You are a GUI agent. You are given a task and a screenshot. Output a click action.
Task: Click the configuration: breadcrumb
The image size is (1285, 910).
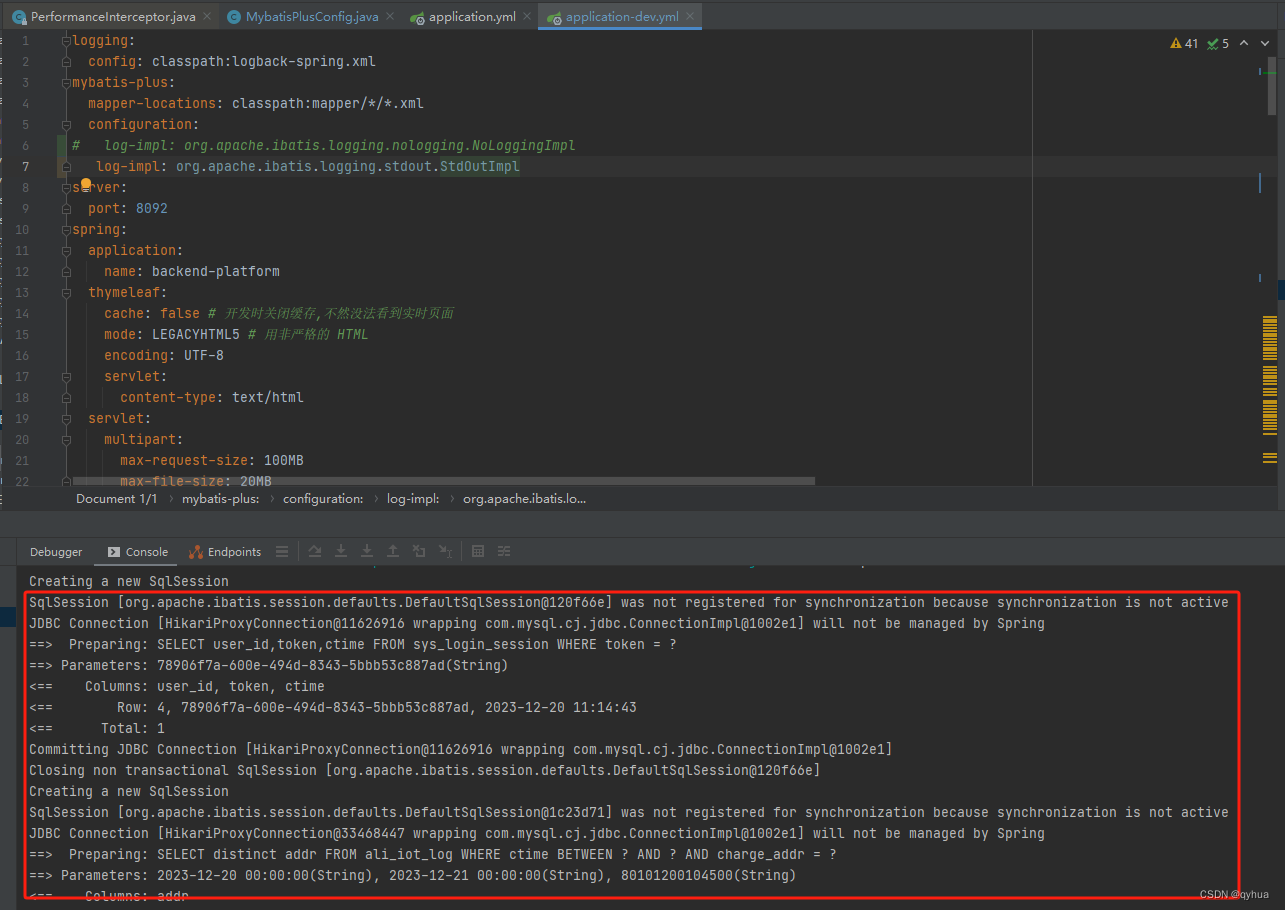click(323, 498)
